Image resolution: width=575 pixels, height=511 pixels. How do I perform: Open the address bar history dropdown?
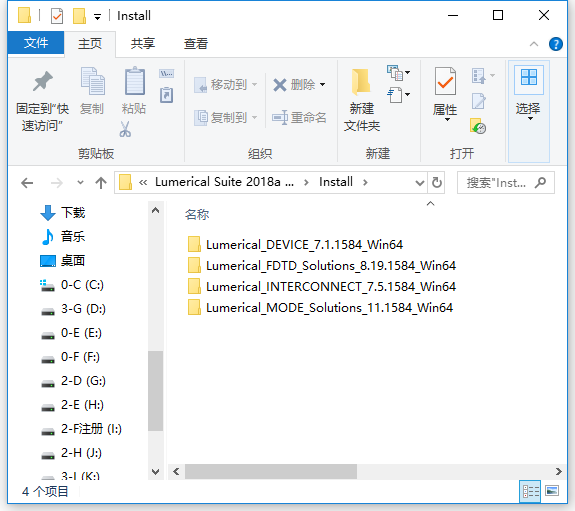point(420,182)
